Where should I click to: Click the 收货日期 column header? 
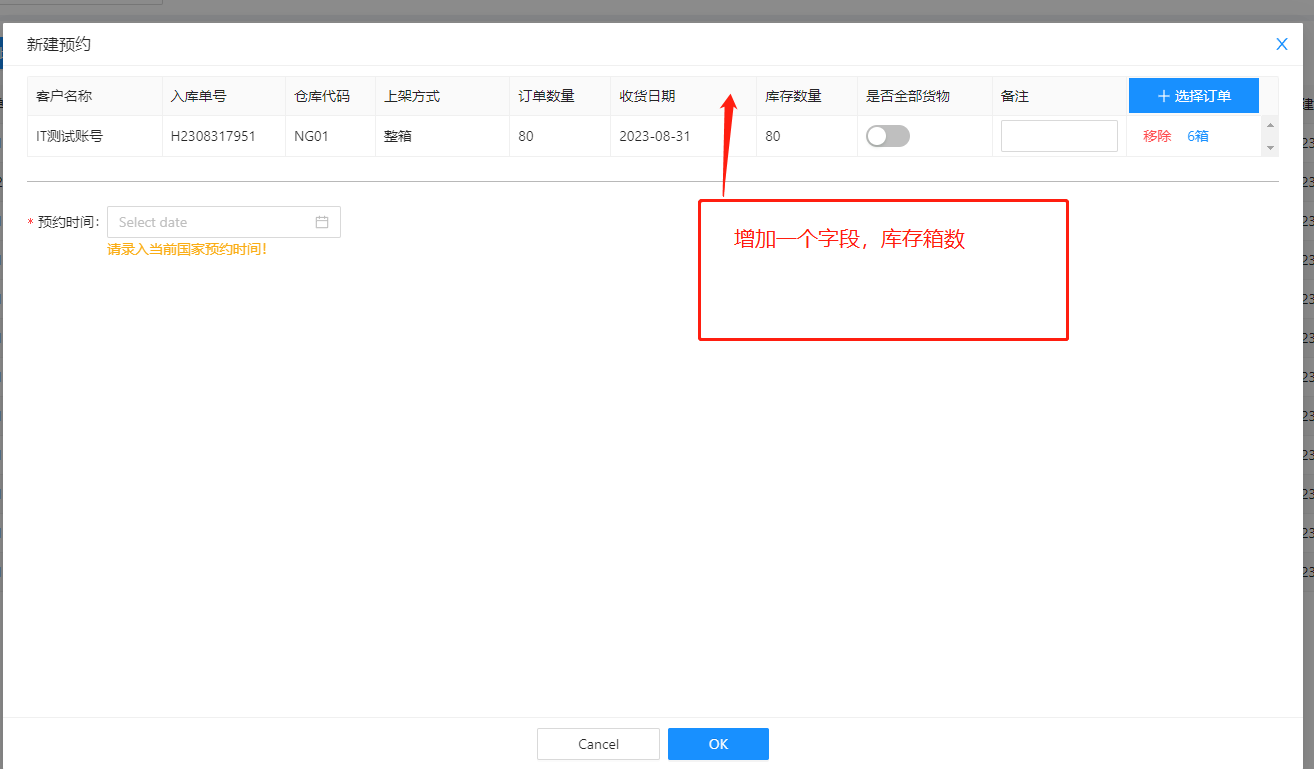pyautogui.click(x=647, y=96)
